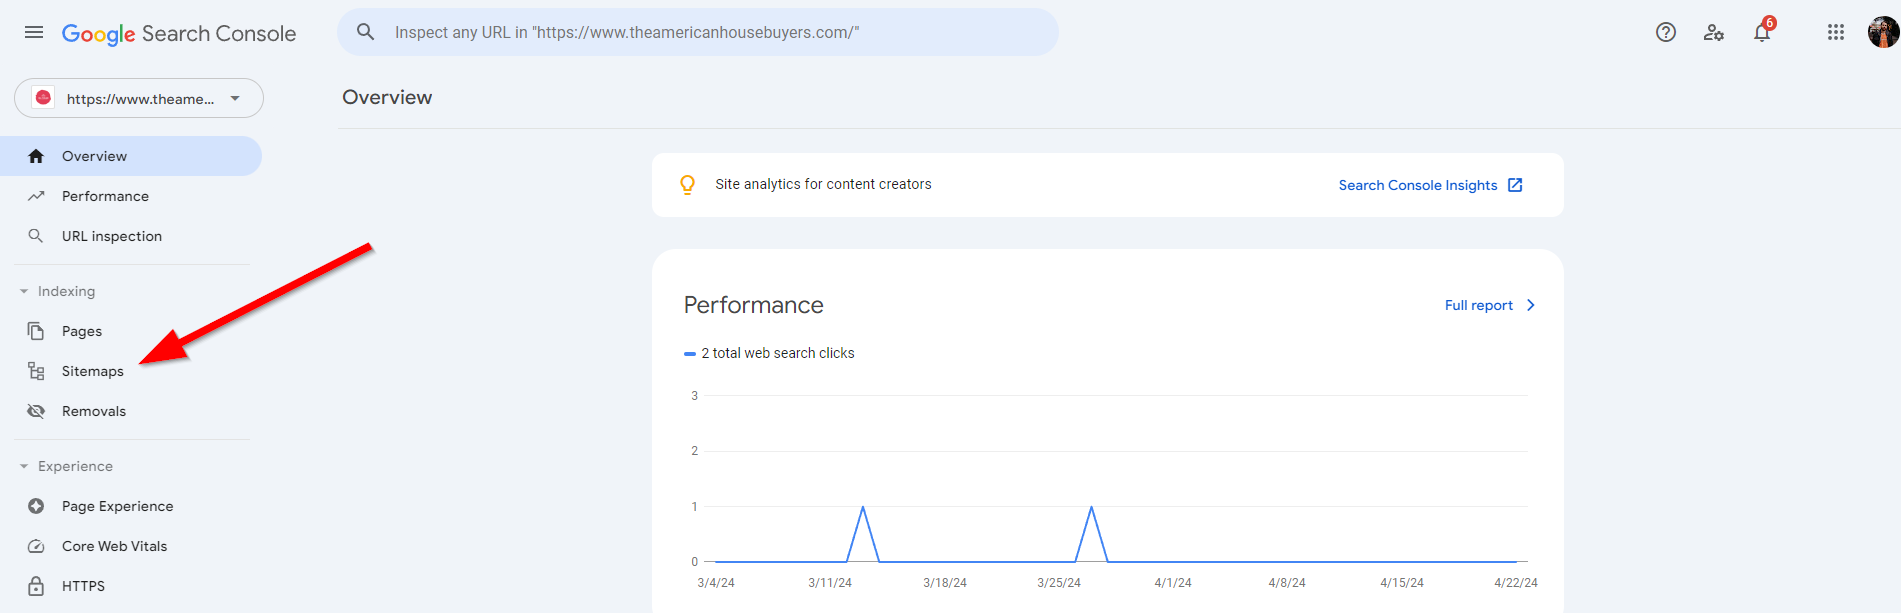Click the 3/4/24 axis date label
The image size is (1901, 613).
(716, 583)
